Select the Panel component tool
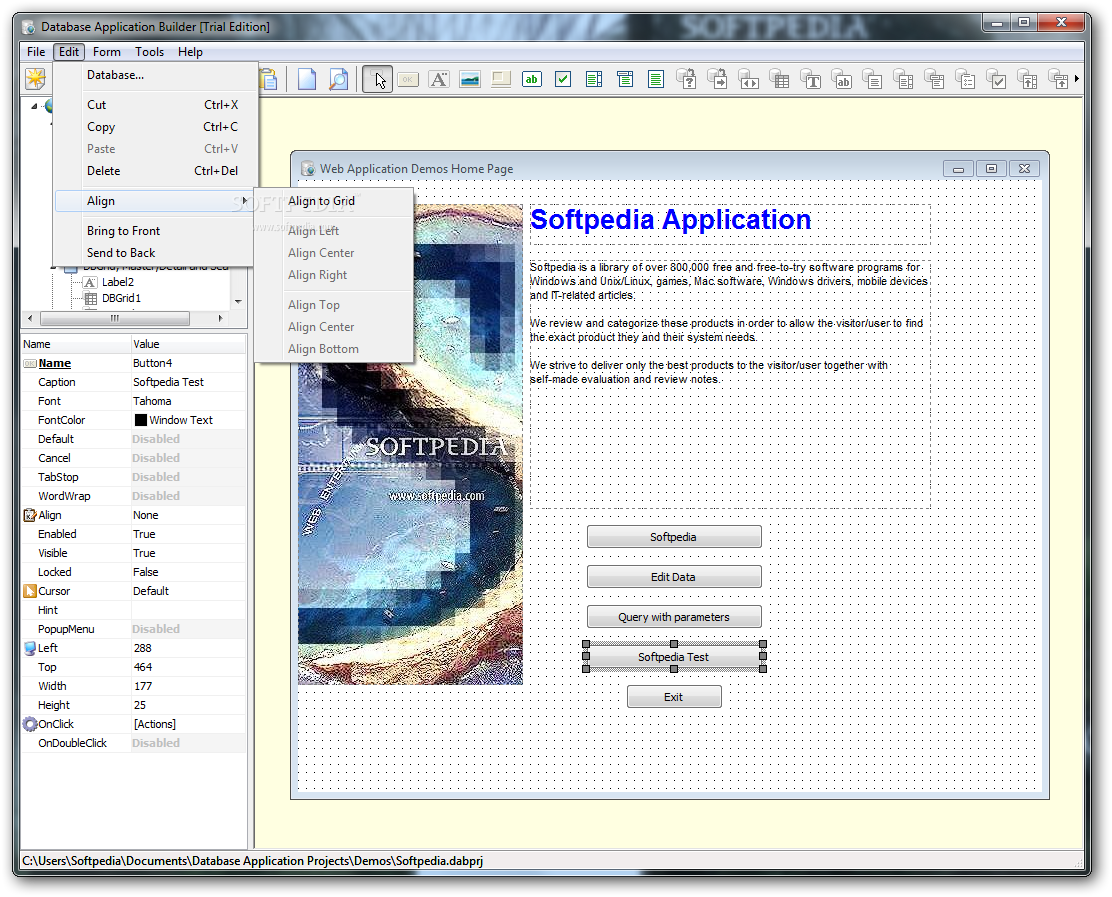 [501, 79]
